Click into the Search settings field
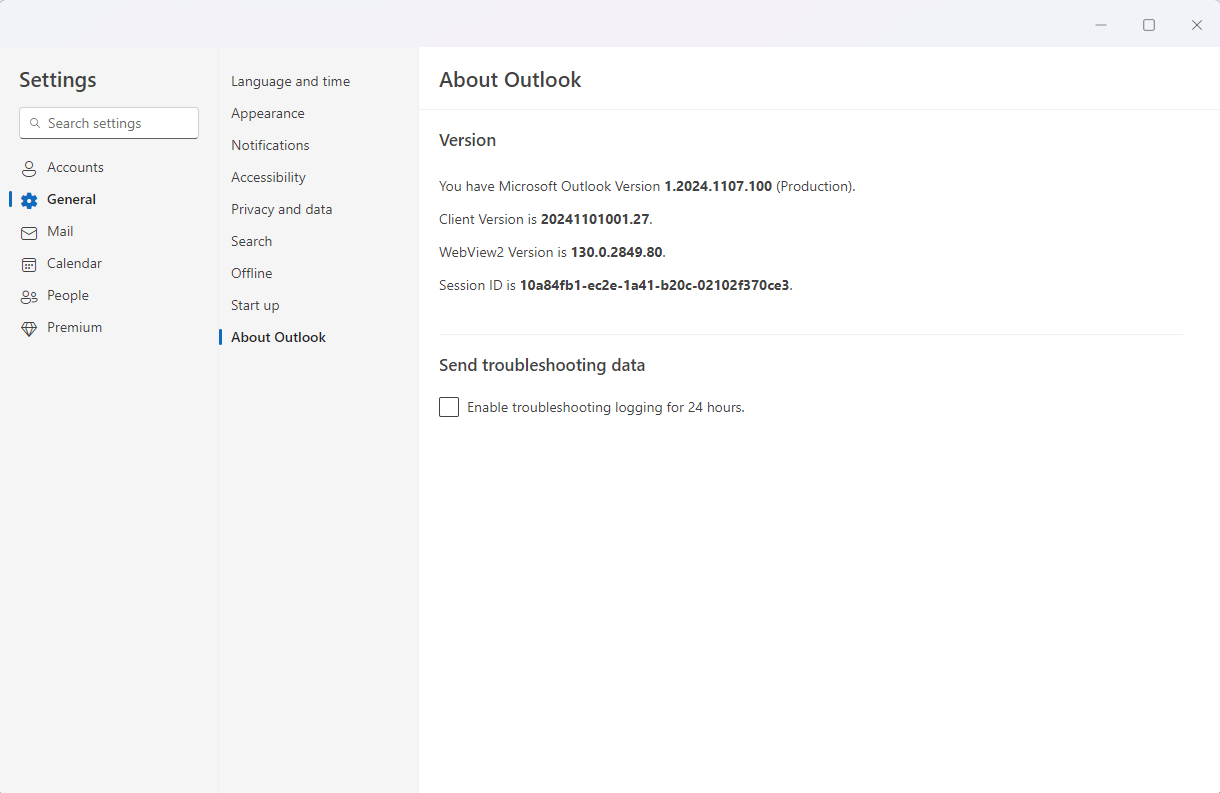The image size is (1220, 793). (109, 123)
